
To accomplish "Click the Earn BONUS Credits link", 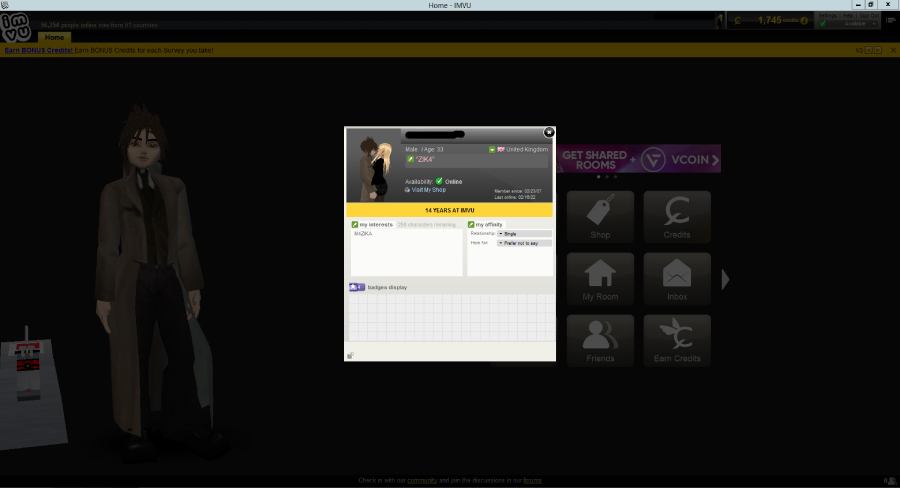I will pyautogui.click(x=39, y=51).
